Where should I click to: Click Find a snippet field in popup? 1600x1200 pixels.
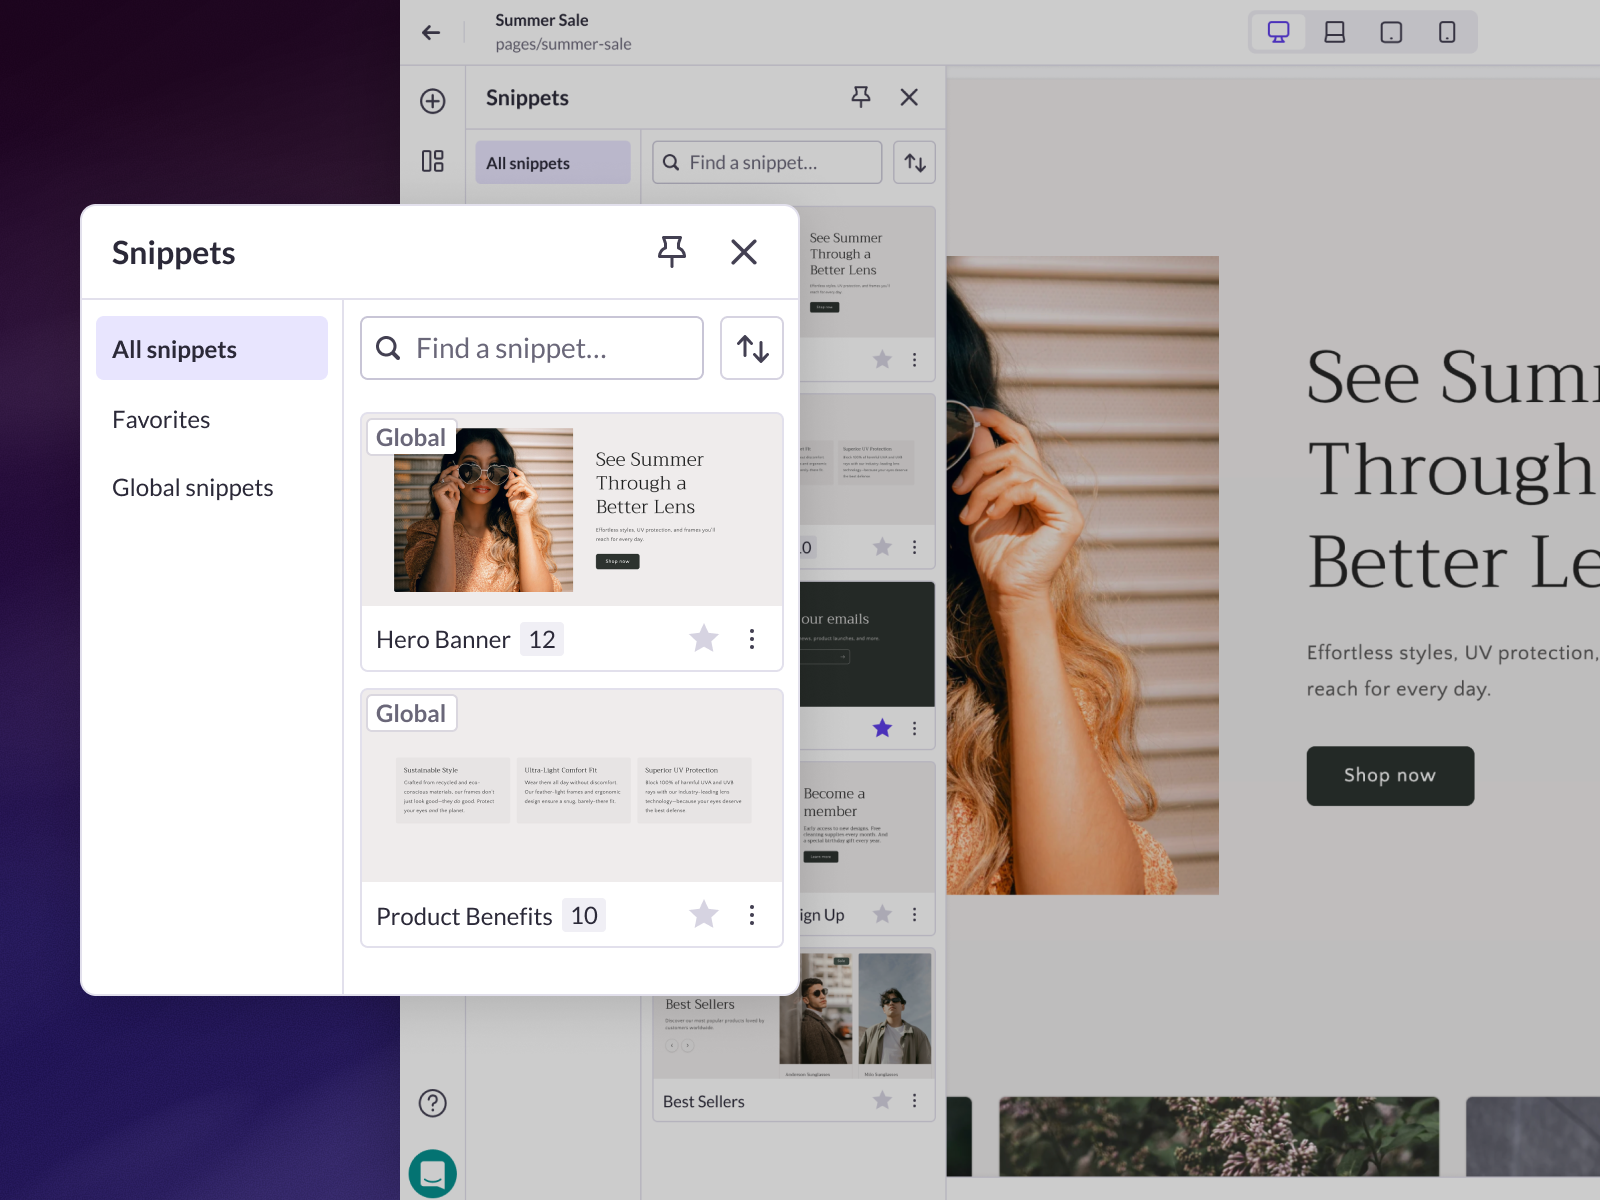click(x=532, y=348)
